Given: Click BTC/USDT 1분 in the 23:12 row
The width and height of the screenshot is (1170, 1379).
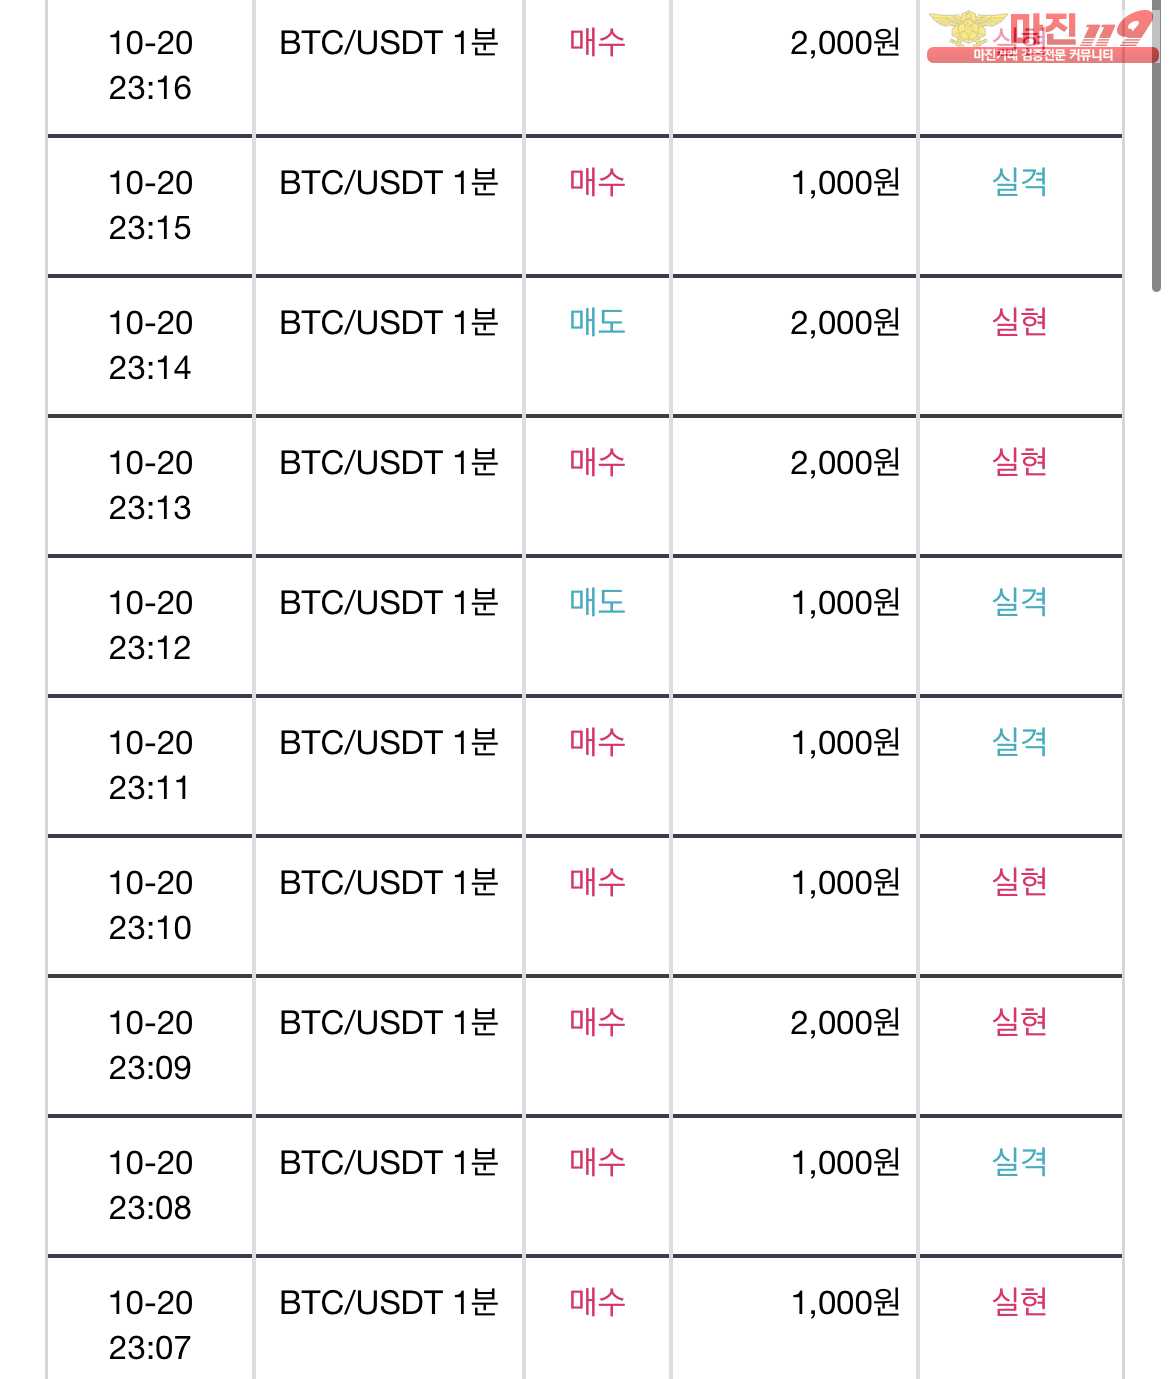Looking at the screenshot, I should click(x=389, y=602).
